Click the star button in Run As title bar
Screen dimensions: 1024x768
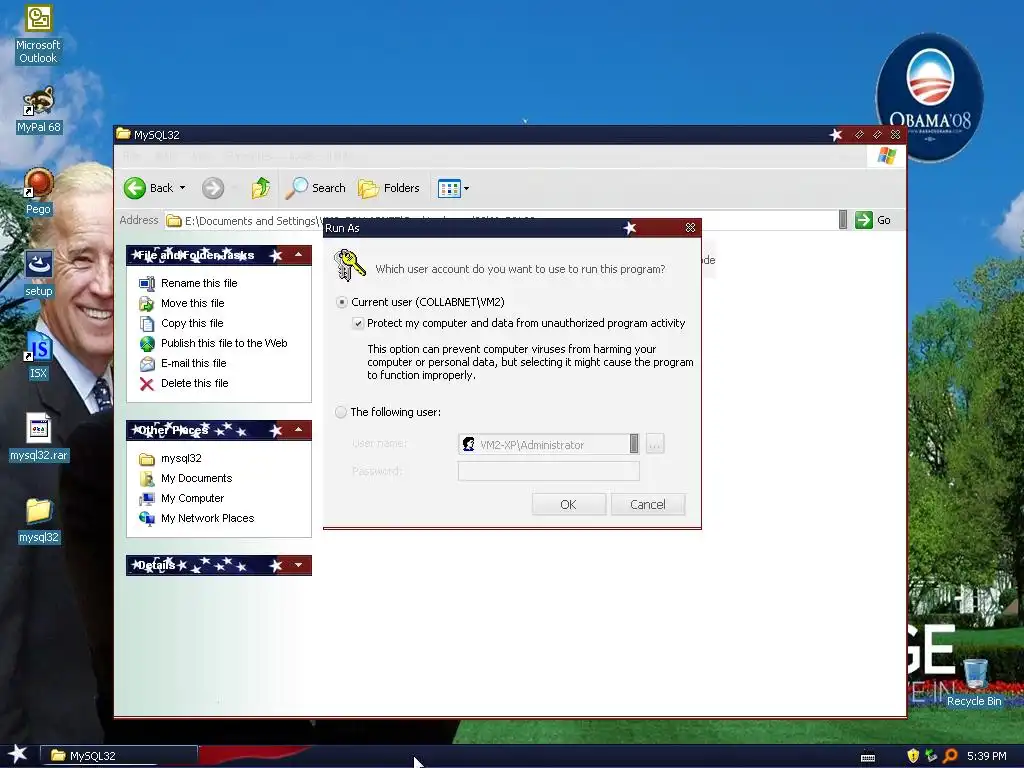pos(630,228)
